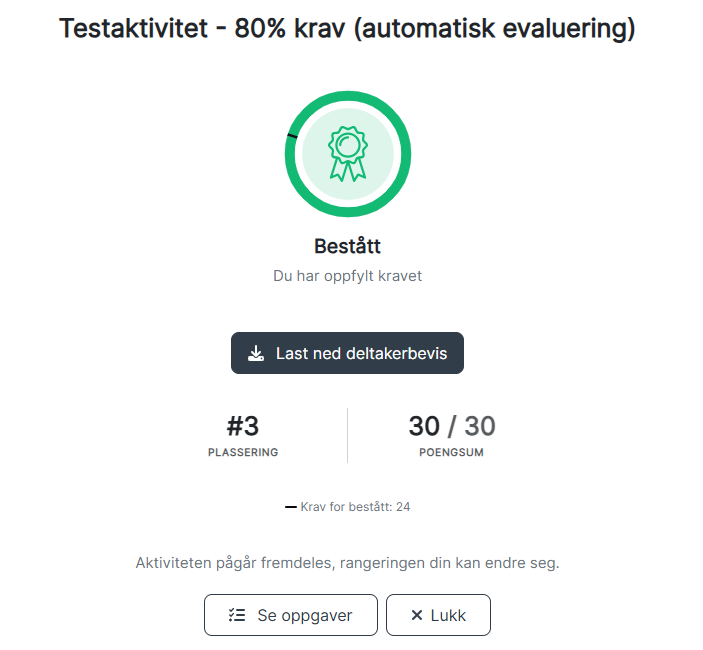Click the PLASSERING label

(243, 452)
